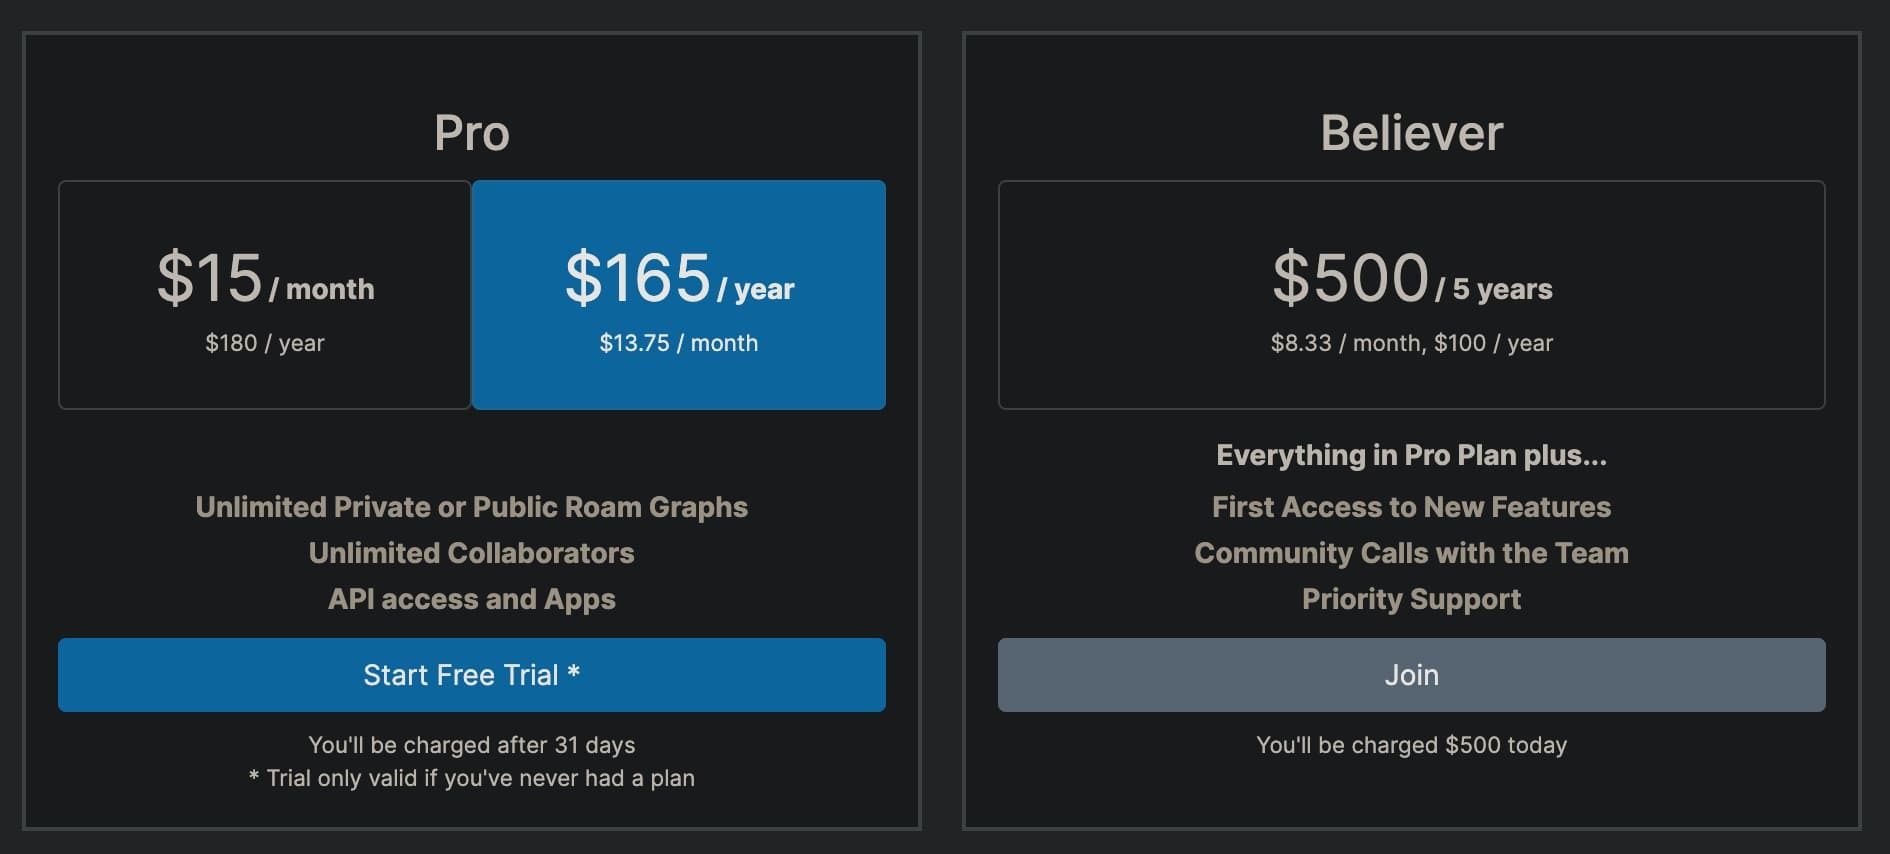Click Unlimited Private or Public Roam Graphs text
Screen dimensions: 1890x854
(x=471, y=507)
